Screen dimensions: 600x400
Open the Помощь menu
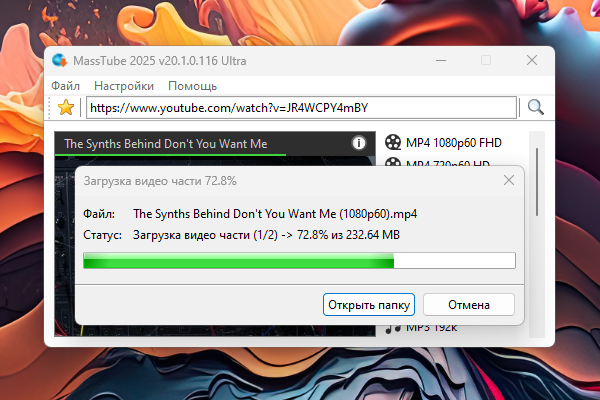[x=192, y=86]
